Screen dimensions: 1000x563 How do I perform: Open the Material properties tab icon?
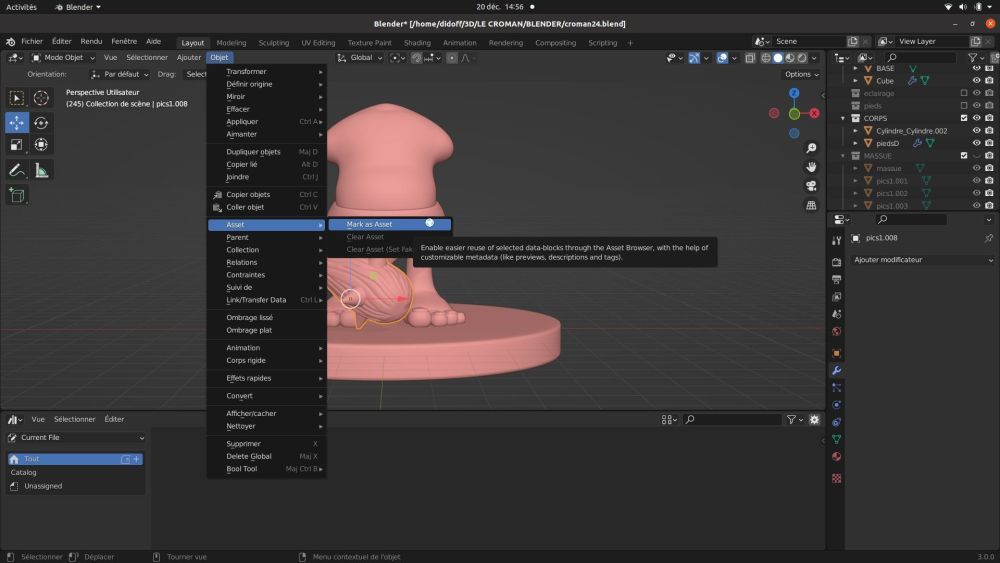pyautogui.click(x=836, y=457)
